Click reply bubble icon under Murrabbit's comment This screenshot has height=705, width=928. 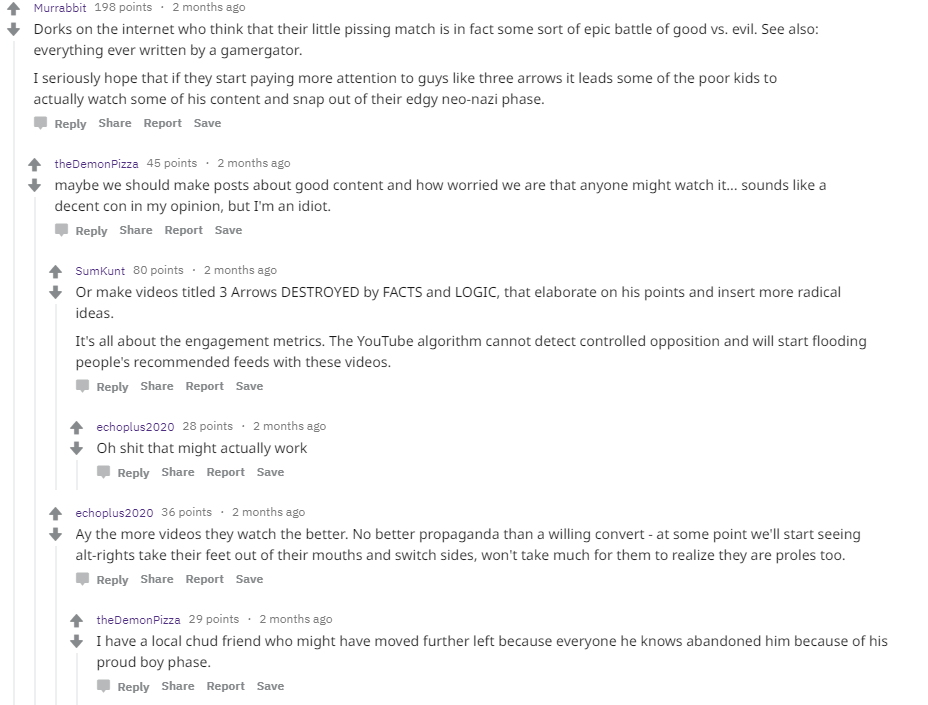40,123
